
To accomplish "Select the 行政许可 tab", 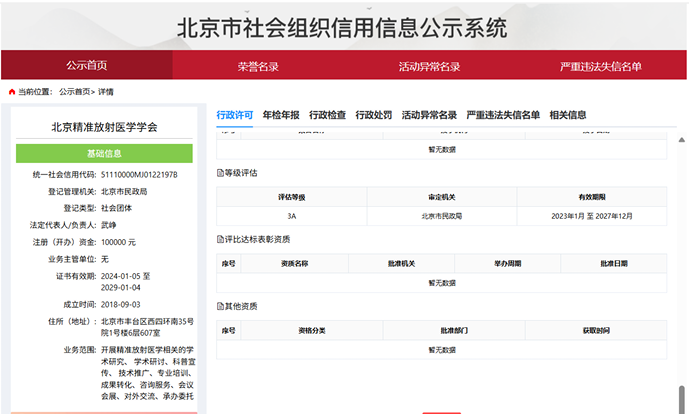I will [235, 115].
